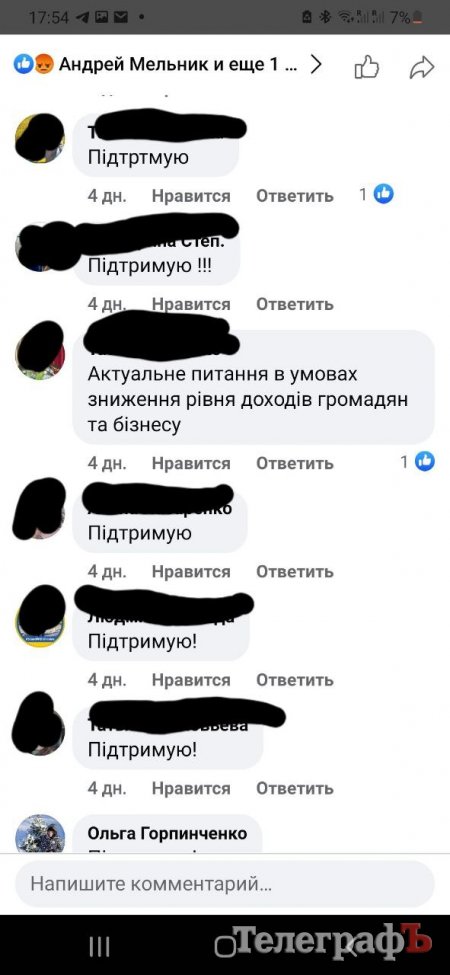Tap Android recent apps navigation button

pos(99,946)
